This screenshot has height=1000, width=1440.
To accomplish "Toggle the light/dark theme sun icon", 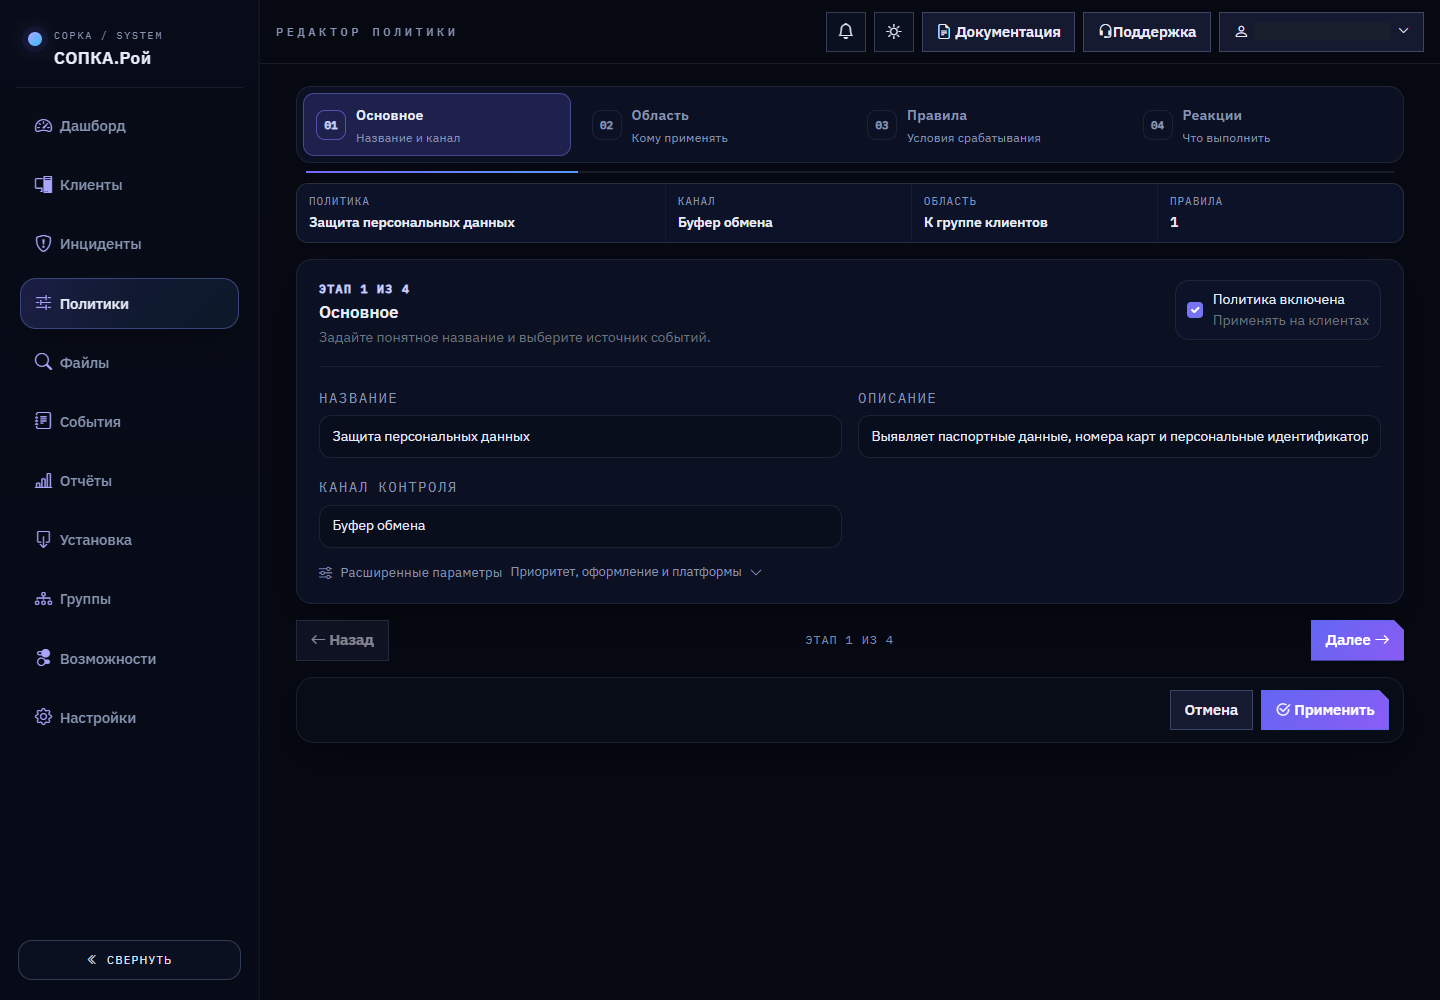I will click(894, 32).
